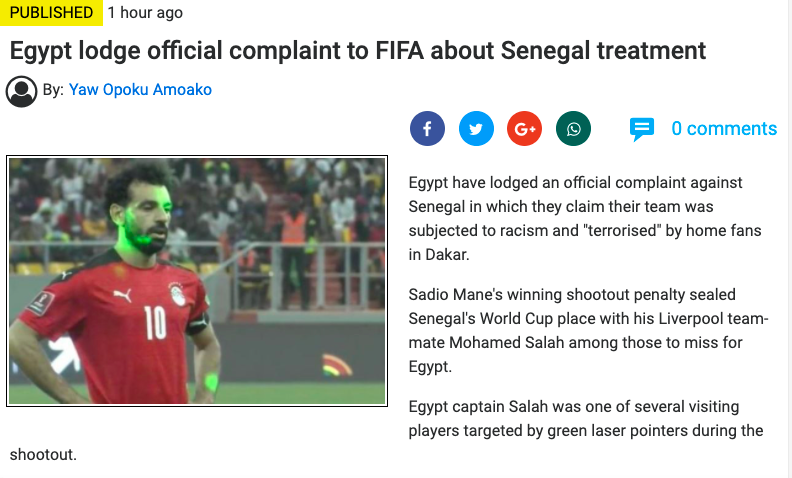This screenshot has width=792, height=478.
Task: Share article on Twitter
Action: (476, 129)
